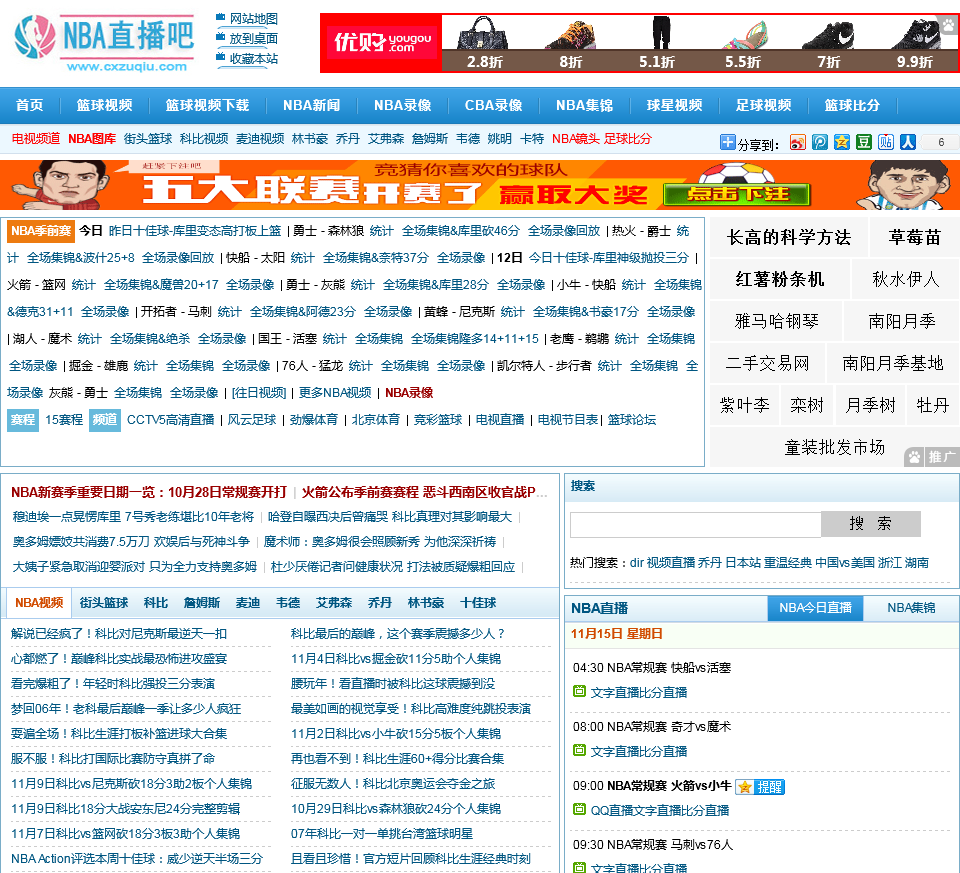
Task: Open CCTV5高清直播 channel link
Action: (170, 420)
